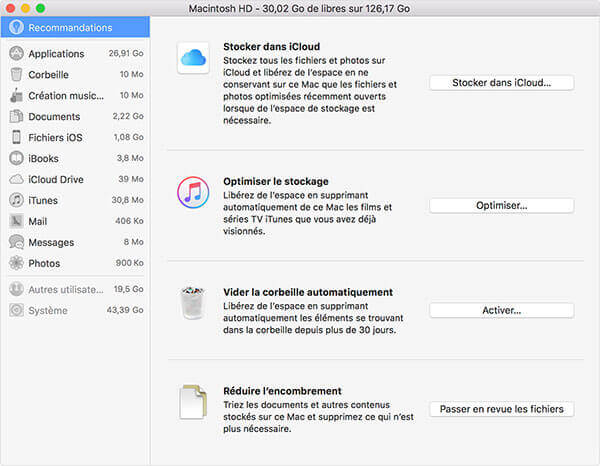Click the Fichiers iOS phone icon
The height and width of the screenshot is (466, 600).
[16, 137]
